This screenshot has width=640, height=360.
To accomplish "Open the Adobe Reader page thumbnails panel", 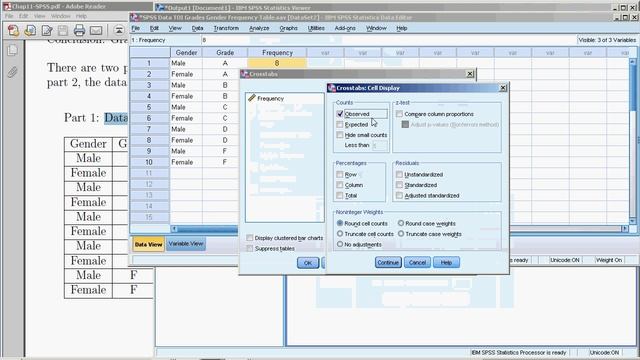I will coord(12,50).
